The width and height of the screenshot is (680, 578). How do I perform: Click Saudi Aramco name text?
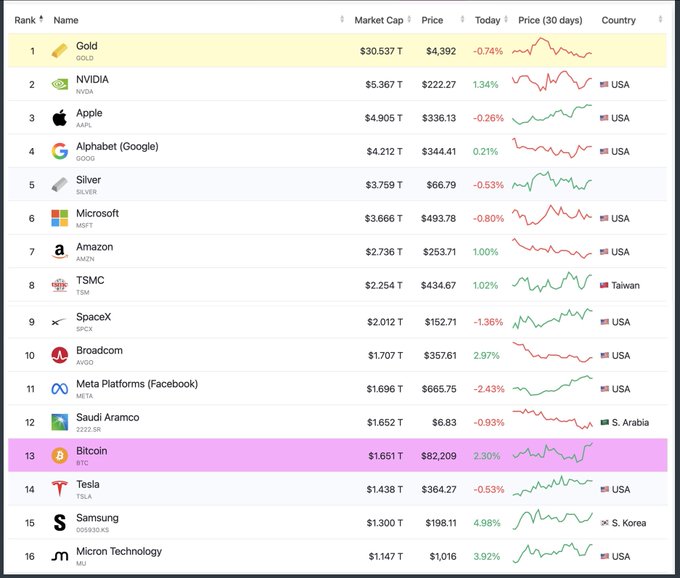tap(108, 418)
